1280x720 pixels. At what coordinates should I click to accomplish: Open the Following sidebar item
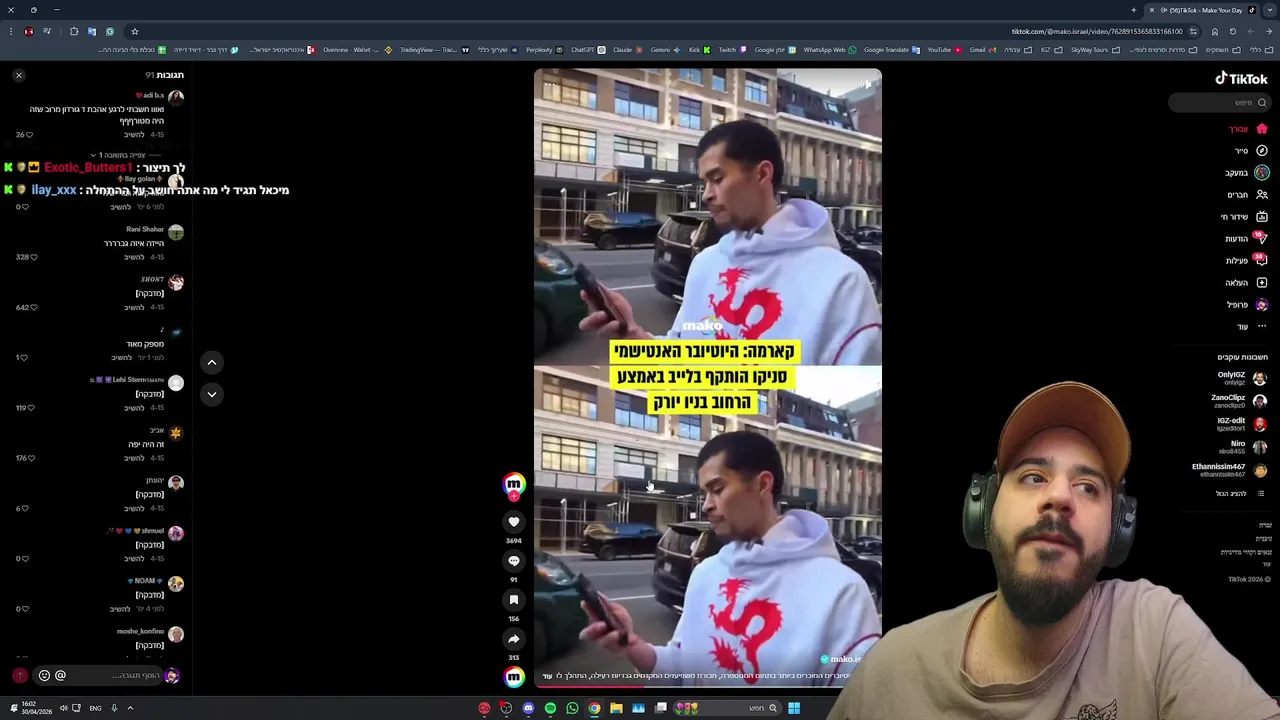click(x=1247, y=173)
